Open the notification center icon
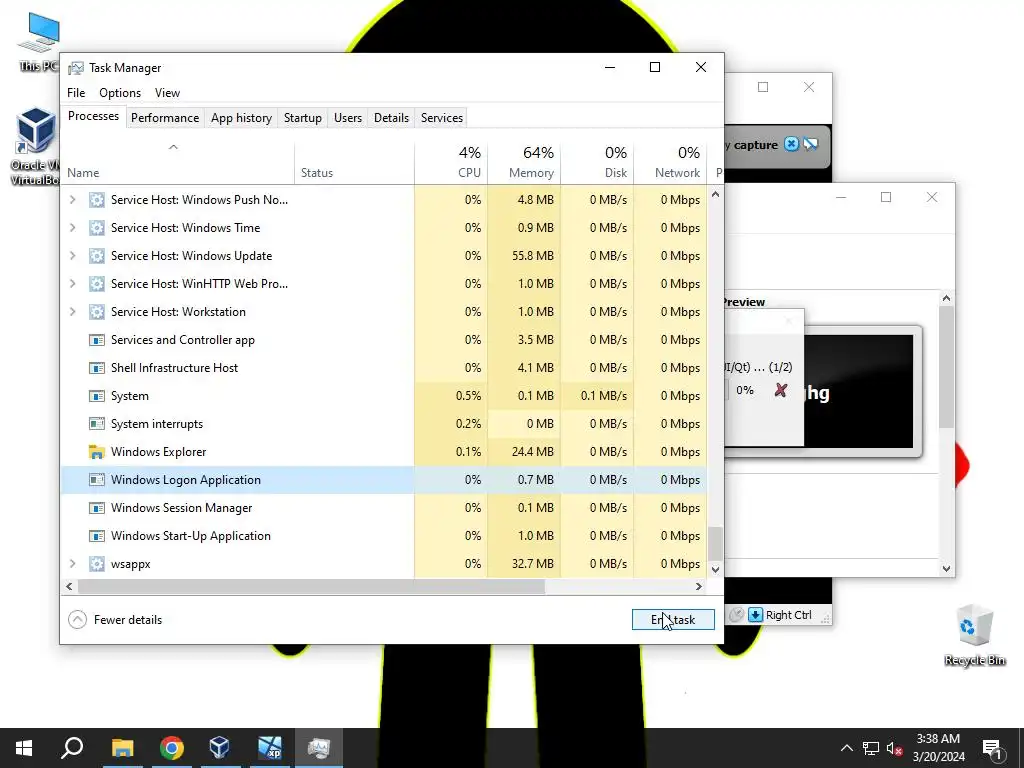The height and width of the screenshot is (768, 1024). click(x=992, y=748)
